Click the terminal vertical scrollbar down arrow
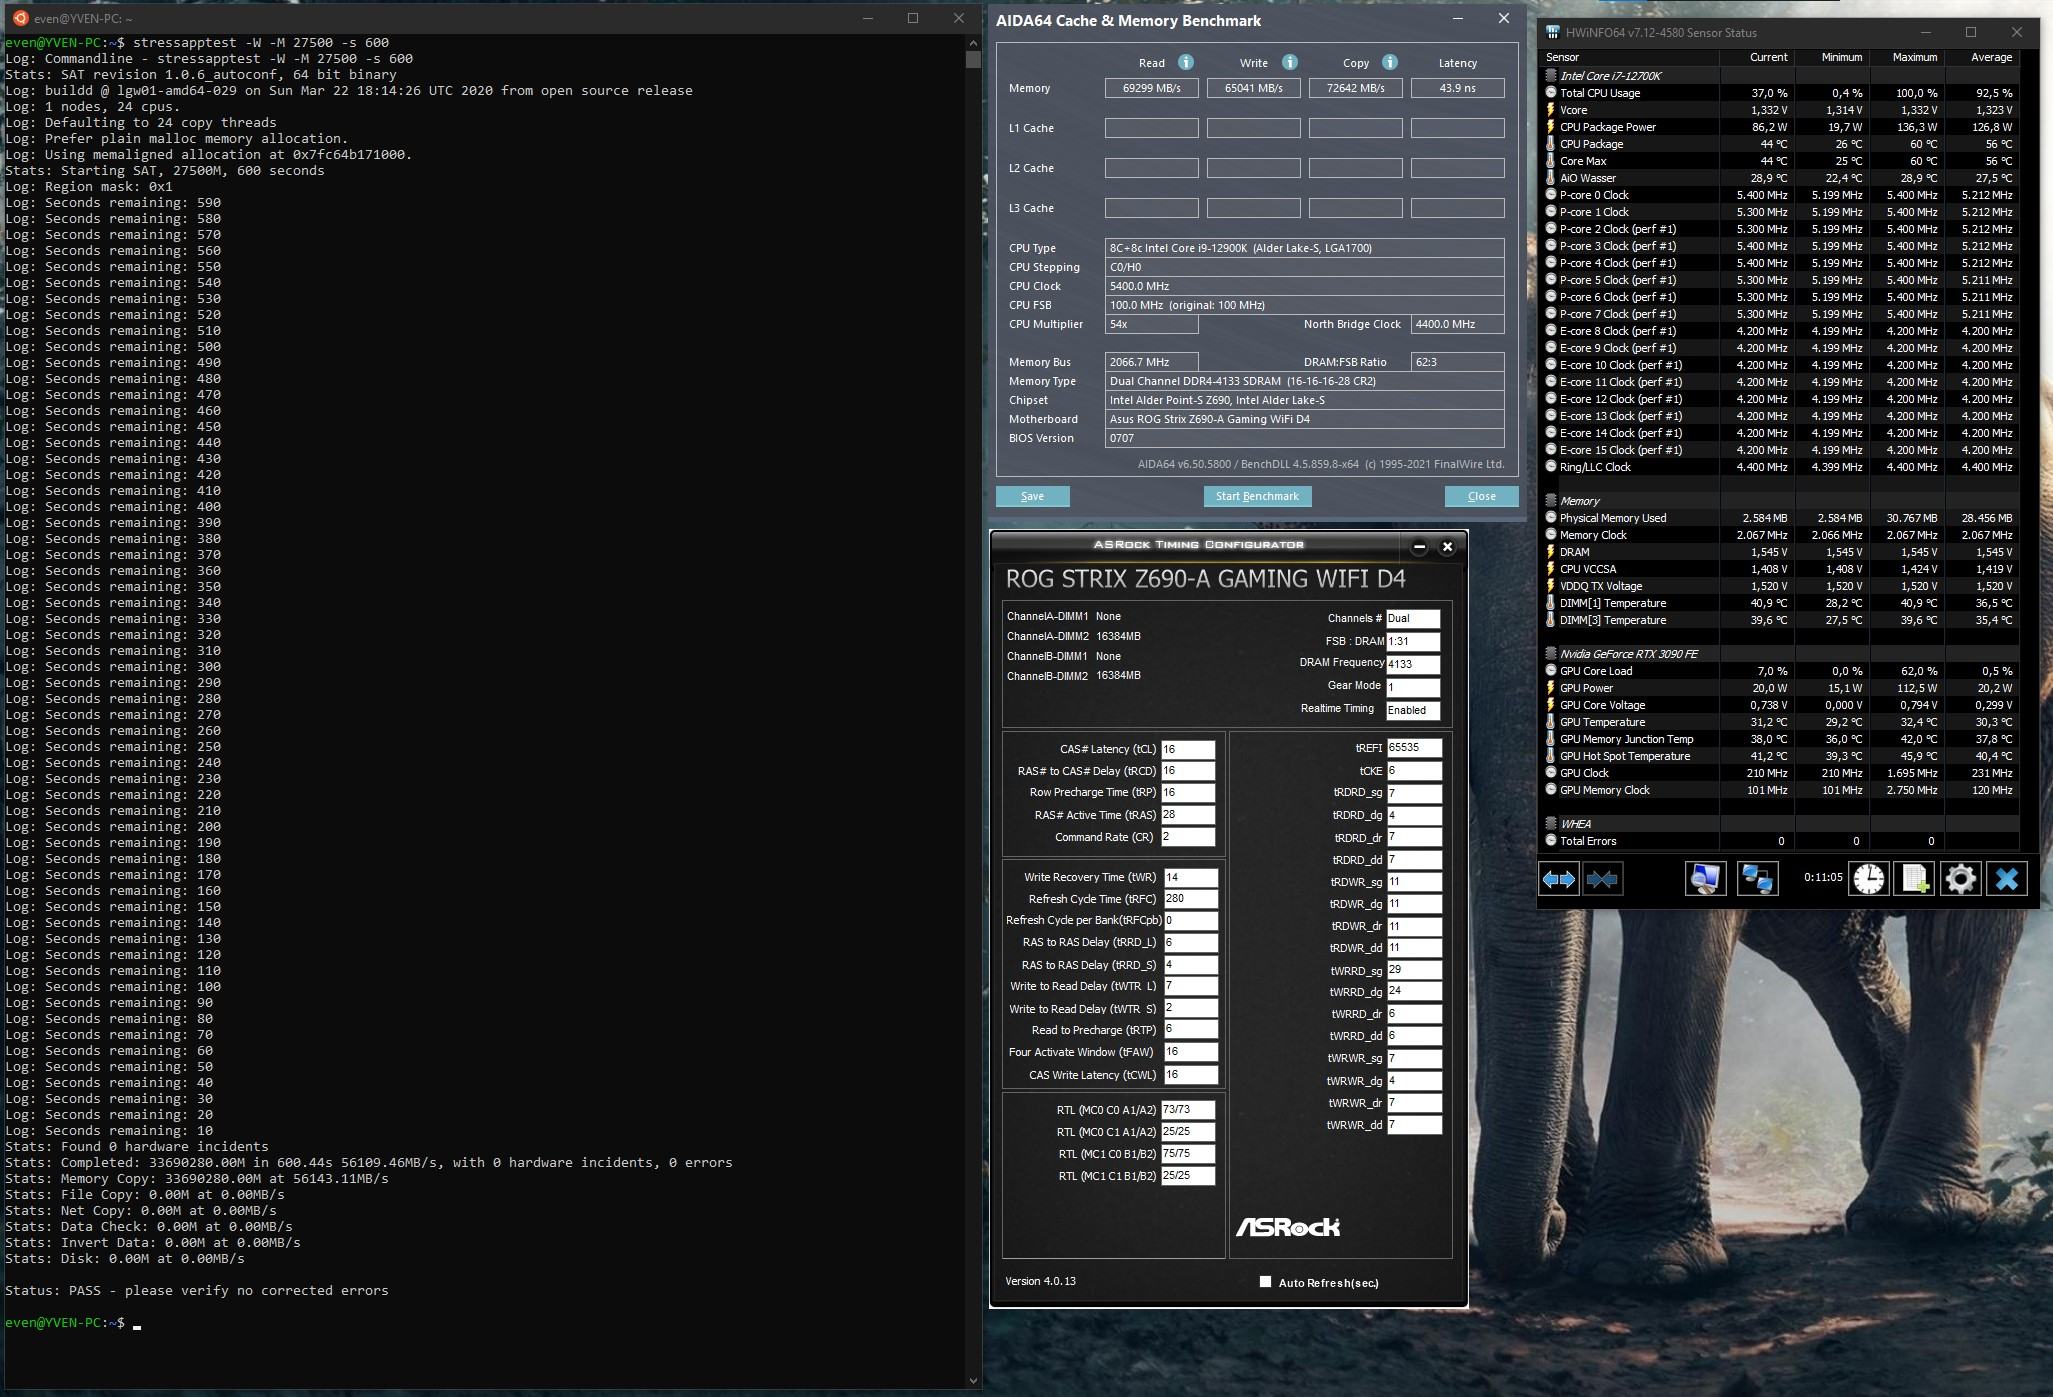The image size is (2053, 1397). pyautogui.click(x=973, y=1380)
